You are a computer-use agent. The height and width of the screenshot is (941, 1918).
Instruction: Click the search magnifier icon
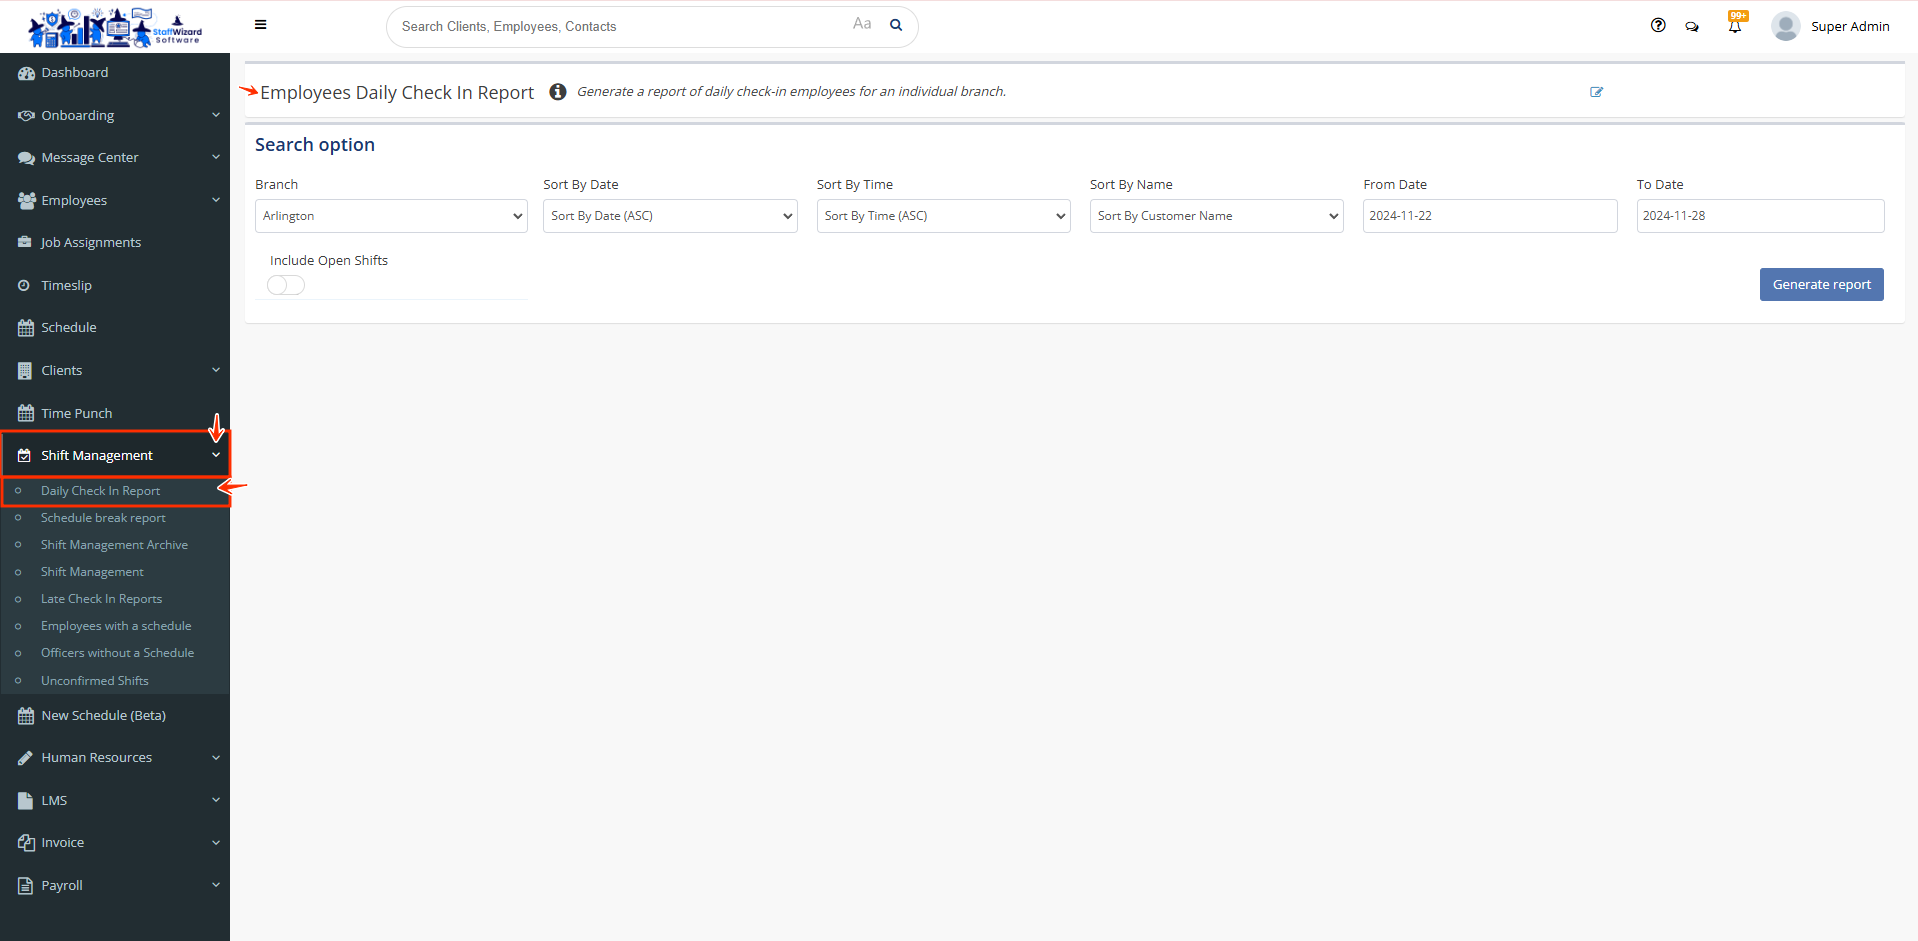pos(896,25)
